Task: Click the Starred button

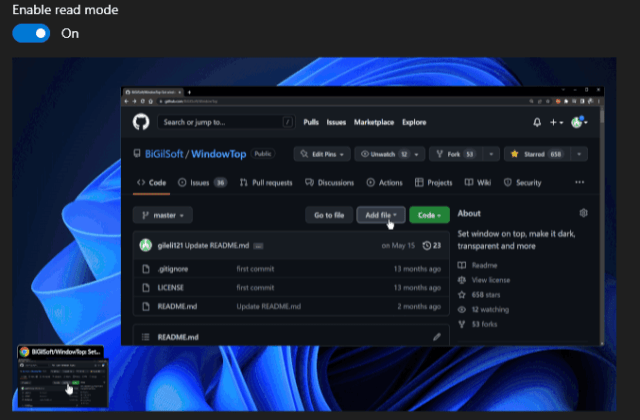Action: pos(537,154)
